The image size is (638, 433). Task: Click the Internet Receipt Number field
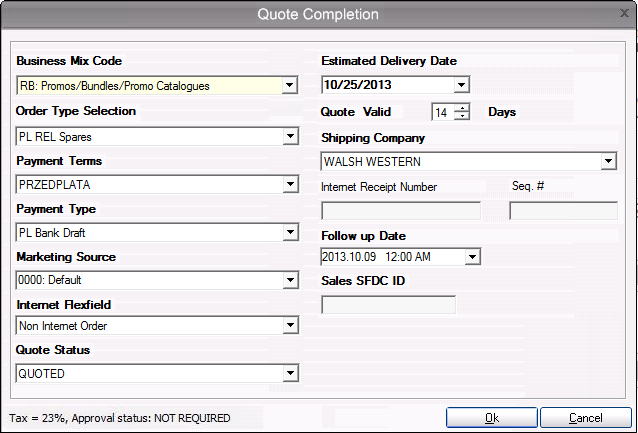[401, 211]
